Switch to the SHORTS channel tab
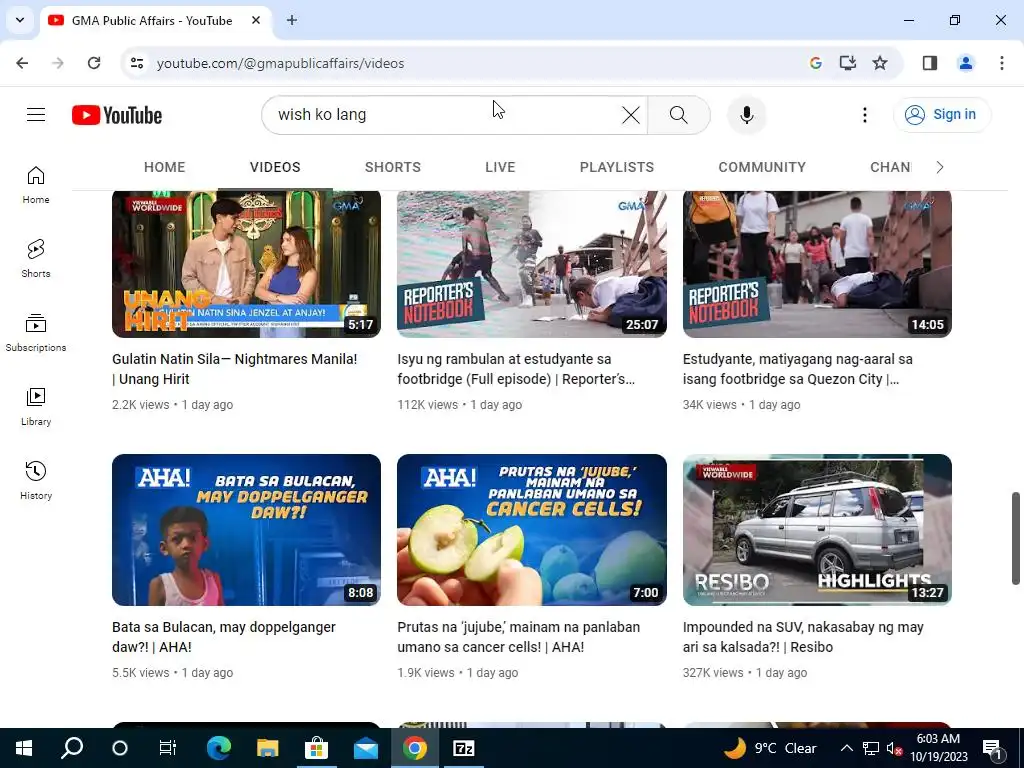This screenshot has width=1024, height=768. (392, 167)
